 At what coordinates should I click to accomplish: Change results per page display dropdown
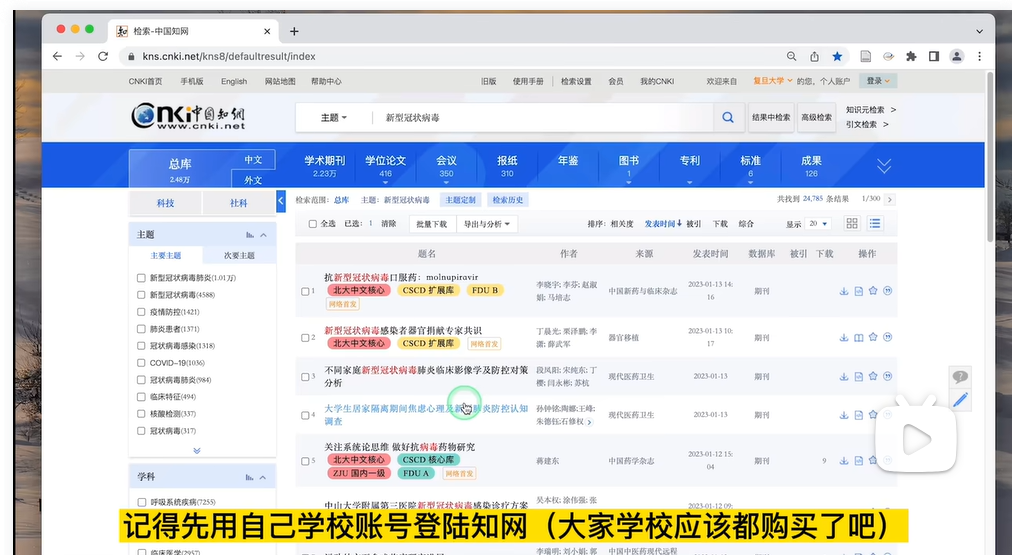pyautogui.click(x=818, y=224)
